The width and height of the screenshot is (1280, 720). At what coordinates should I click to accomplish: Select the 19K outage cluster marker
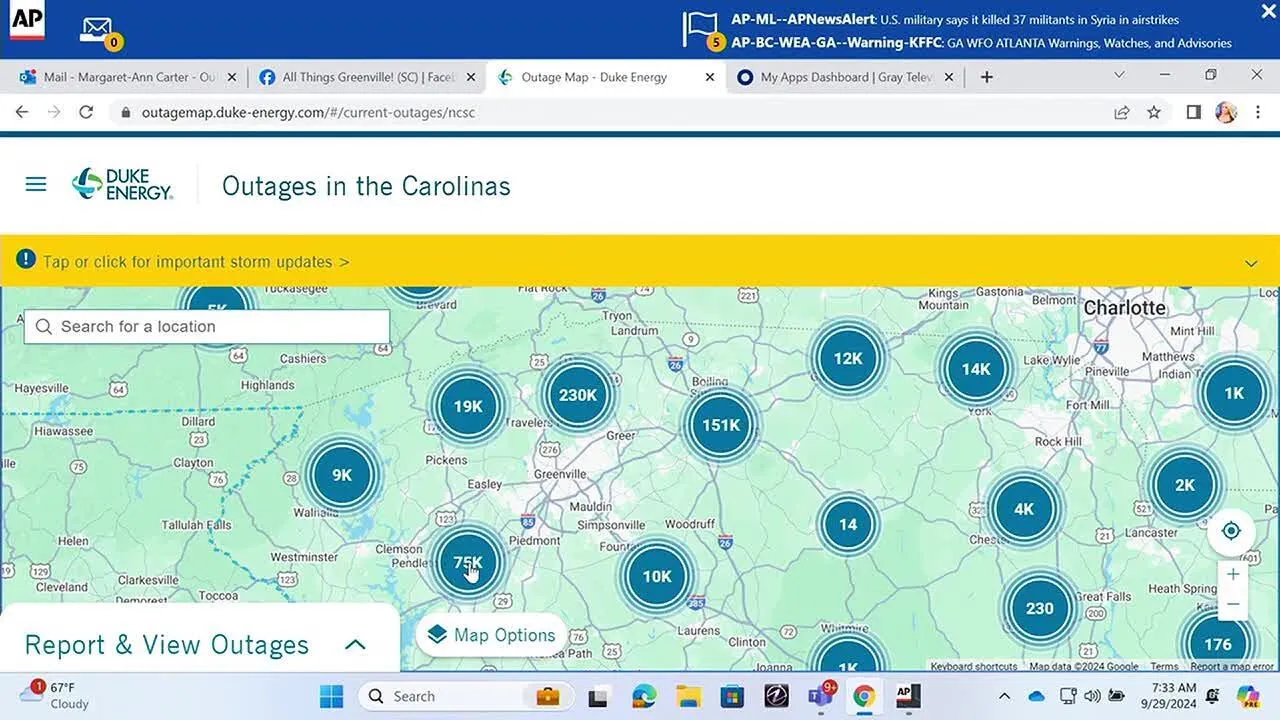coord(468,406)
